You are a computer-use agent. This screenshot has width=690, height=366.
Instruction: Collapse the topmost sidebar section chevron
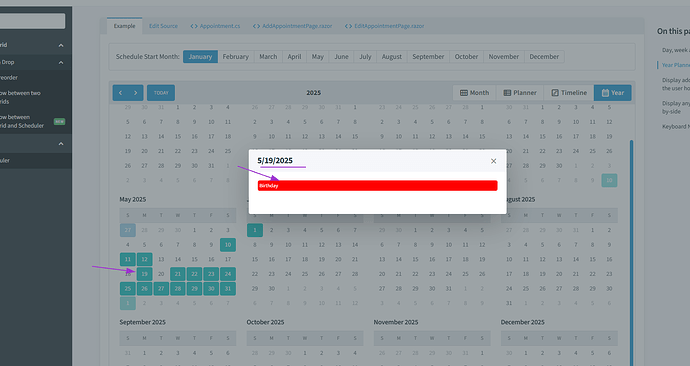(x=61, y=45)
